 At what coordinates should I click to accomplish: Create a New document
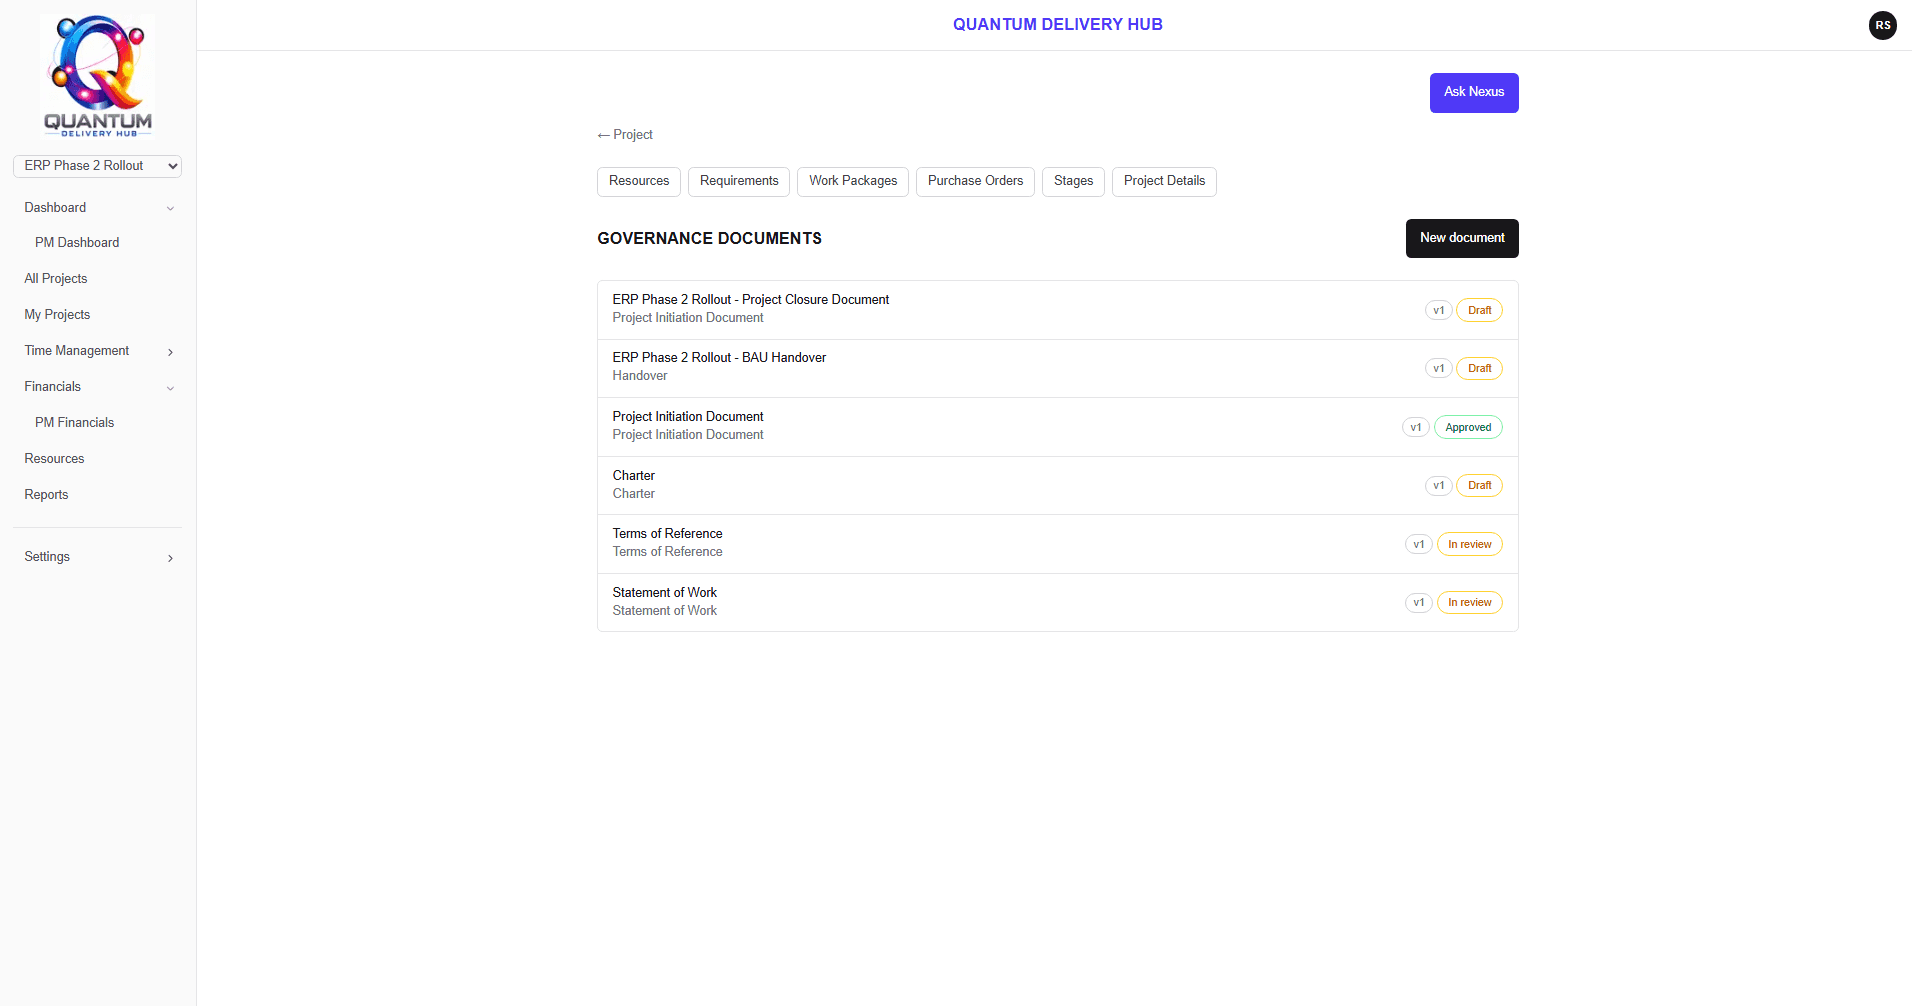coord(1461,238)
